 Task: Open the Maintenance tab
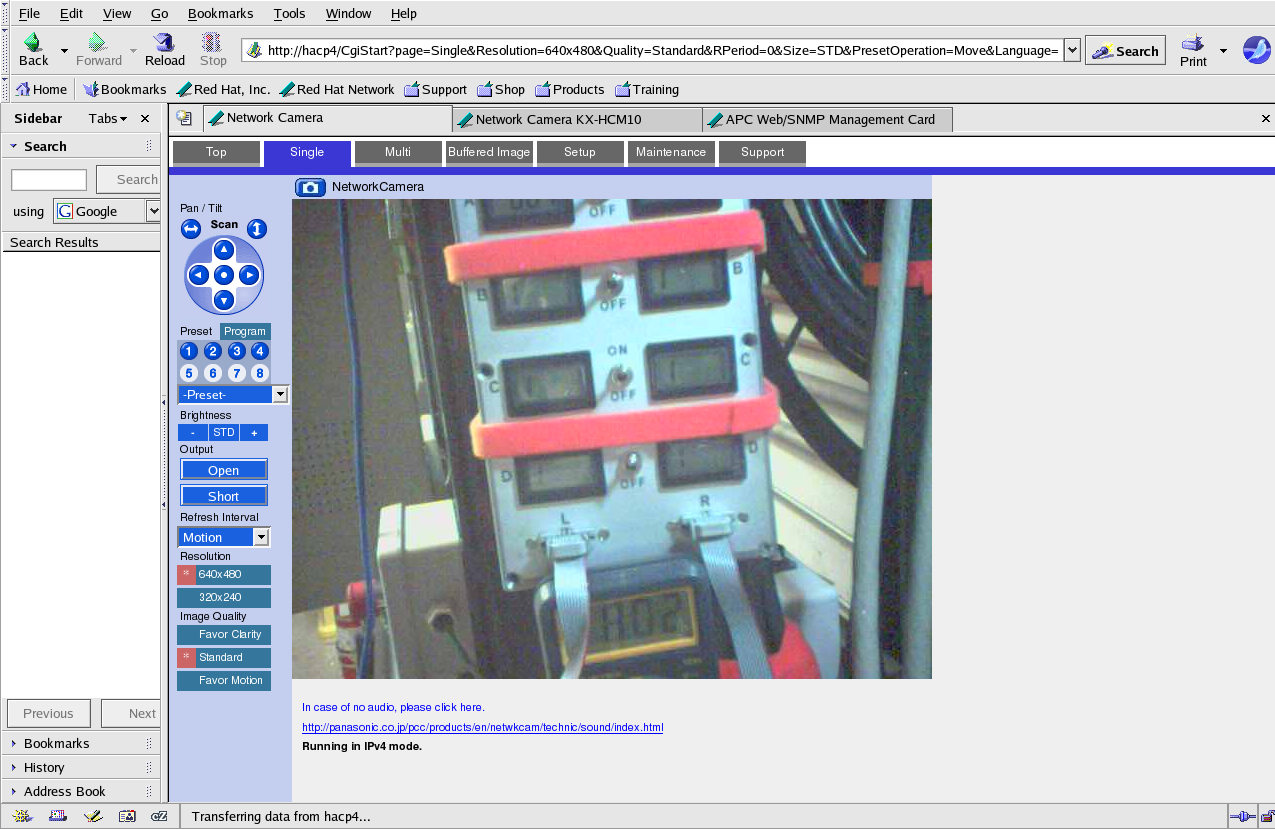pos(671,152)
